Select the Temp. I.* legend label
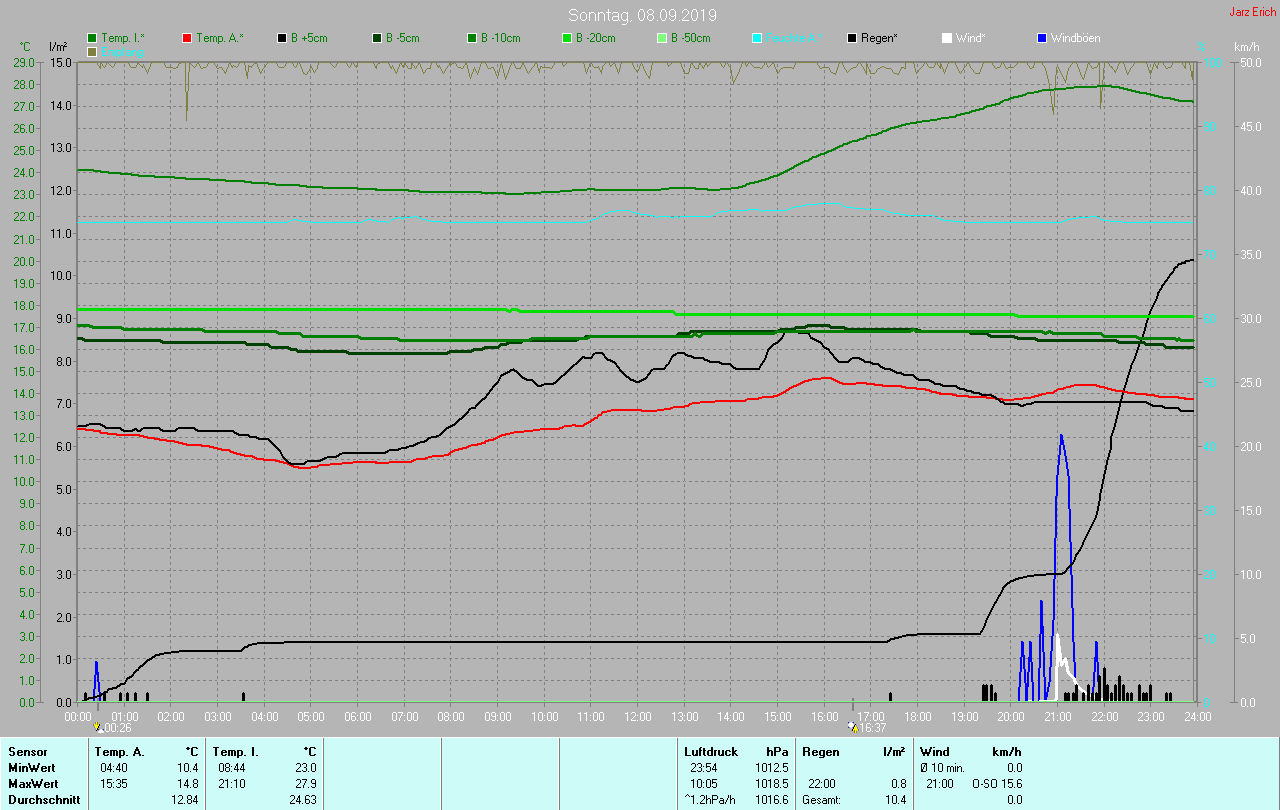This screenshot has height=810, width=1280. tap(122, 38)
